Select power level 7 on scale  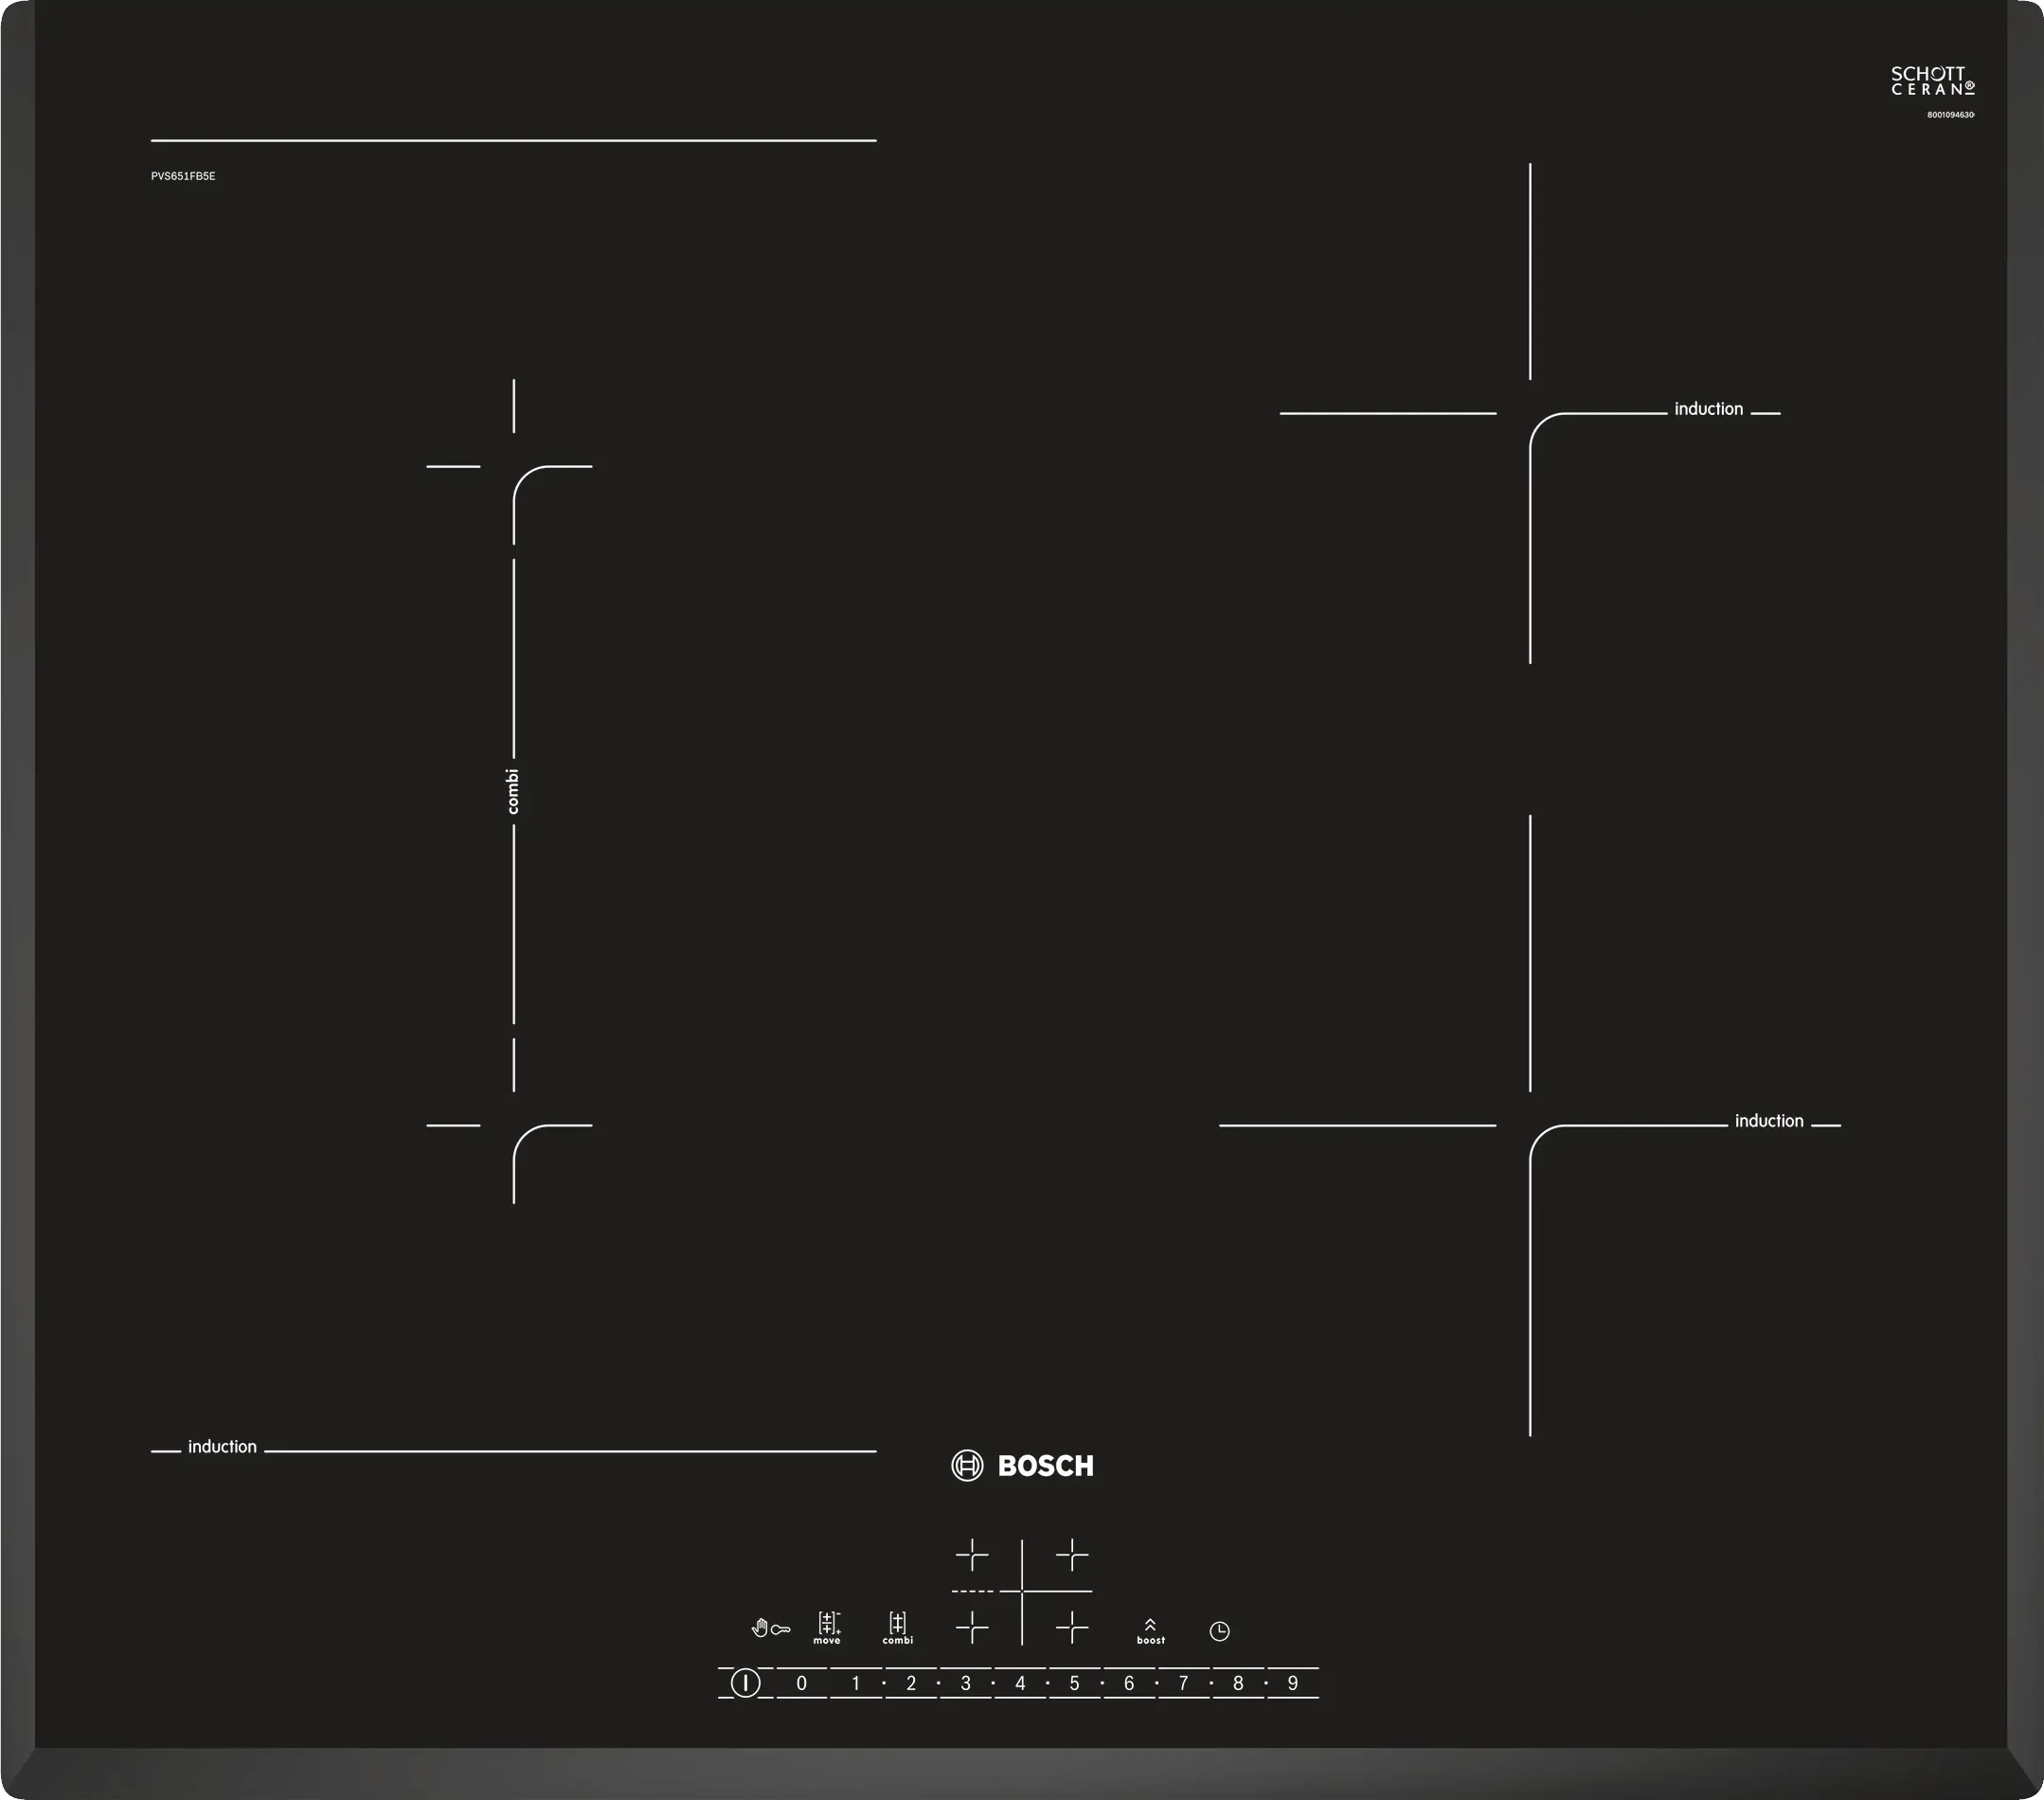pos(1183,1683)
